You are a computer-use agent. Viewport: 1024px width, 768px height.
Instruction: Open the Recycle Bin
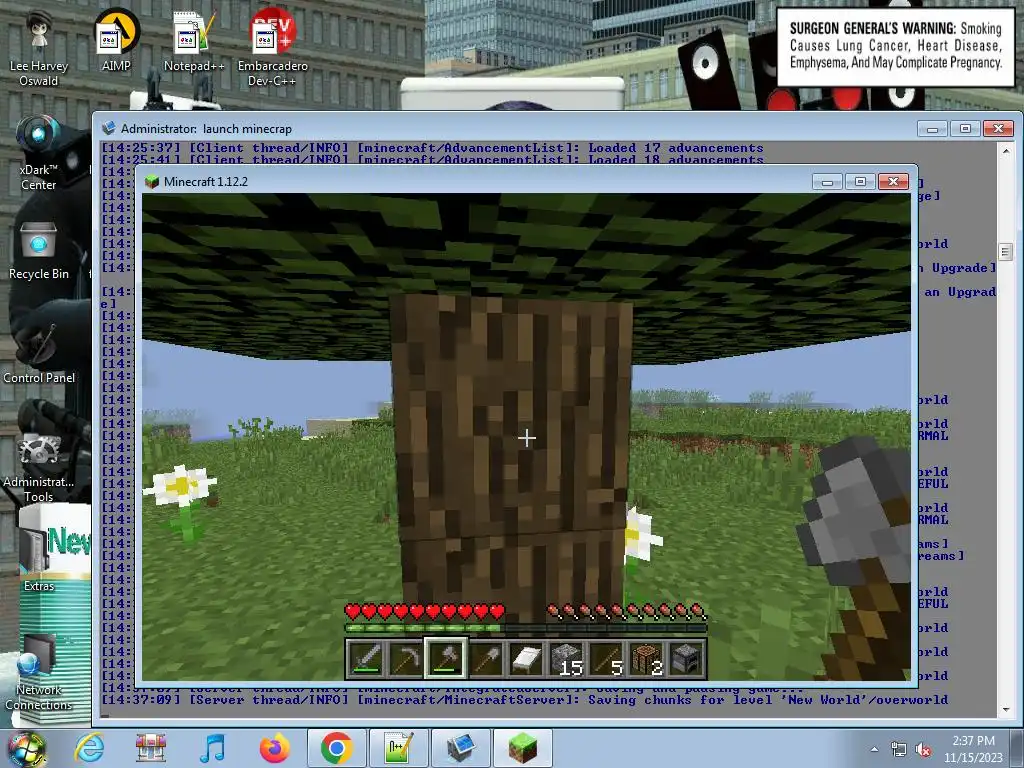click(39, 250)
